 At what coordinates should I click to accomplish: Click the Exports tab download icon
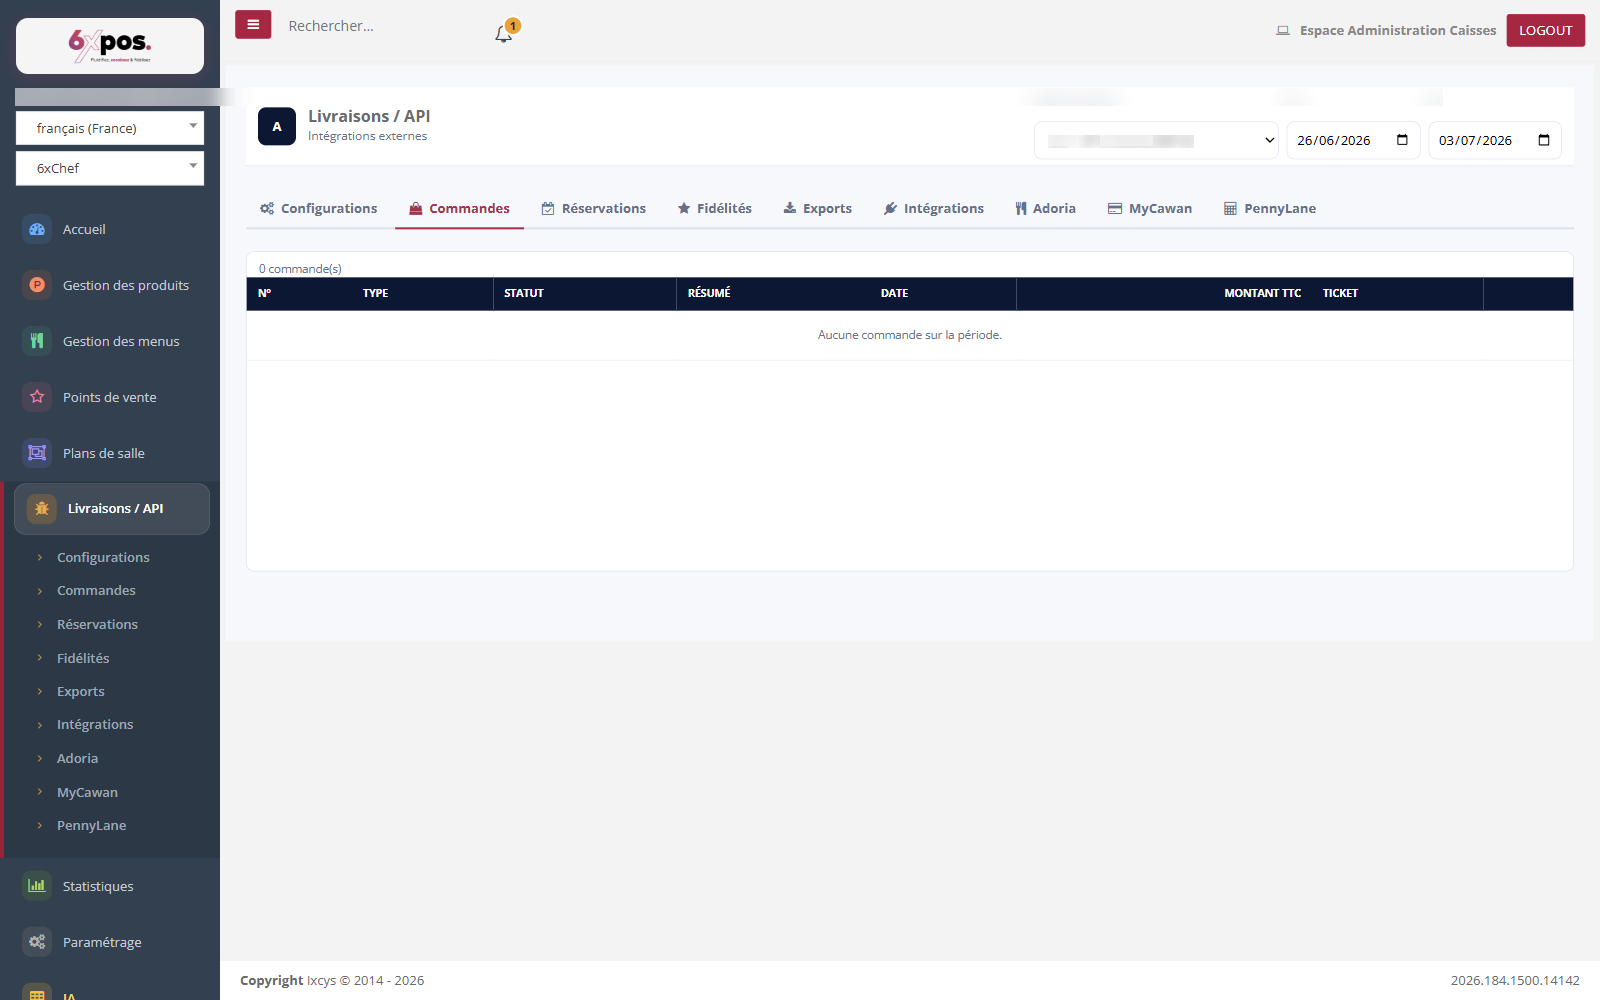pyautogui.click(x=790, y=209)
